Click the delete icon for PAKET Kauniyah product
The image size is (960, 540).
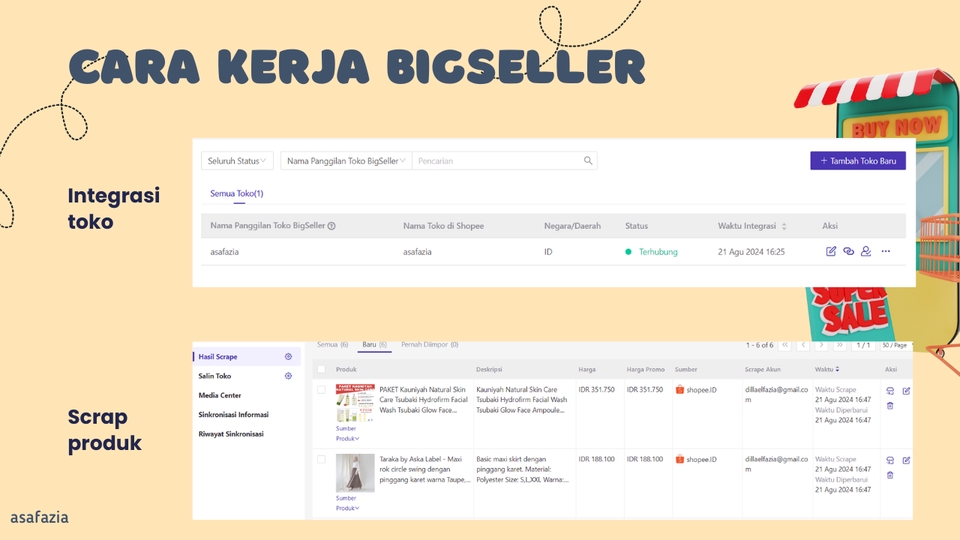[890, 405]
